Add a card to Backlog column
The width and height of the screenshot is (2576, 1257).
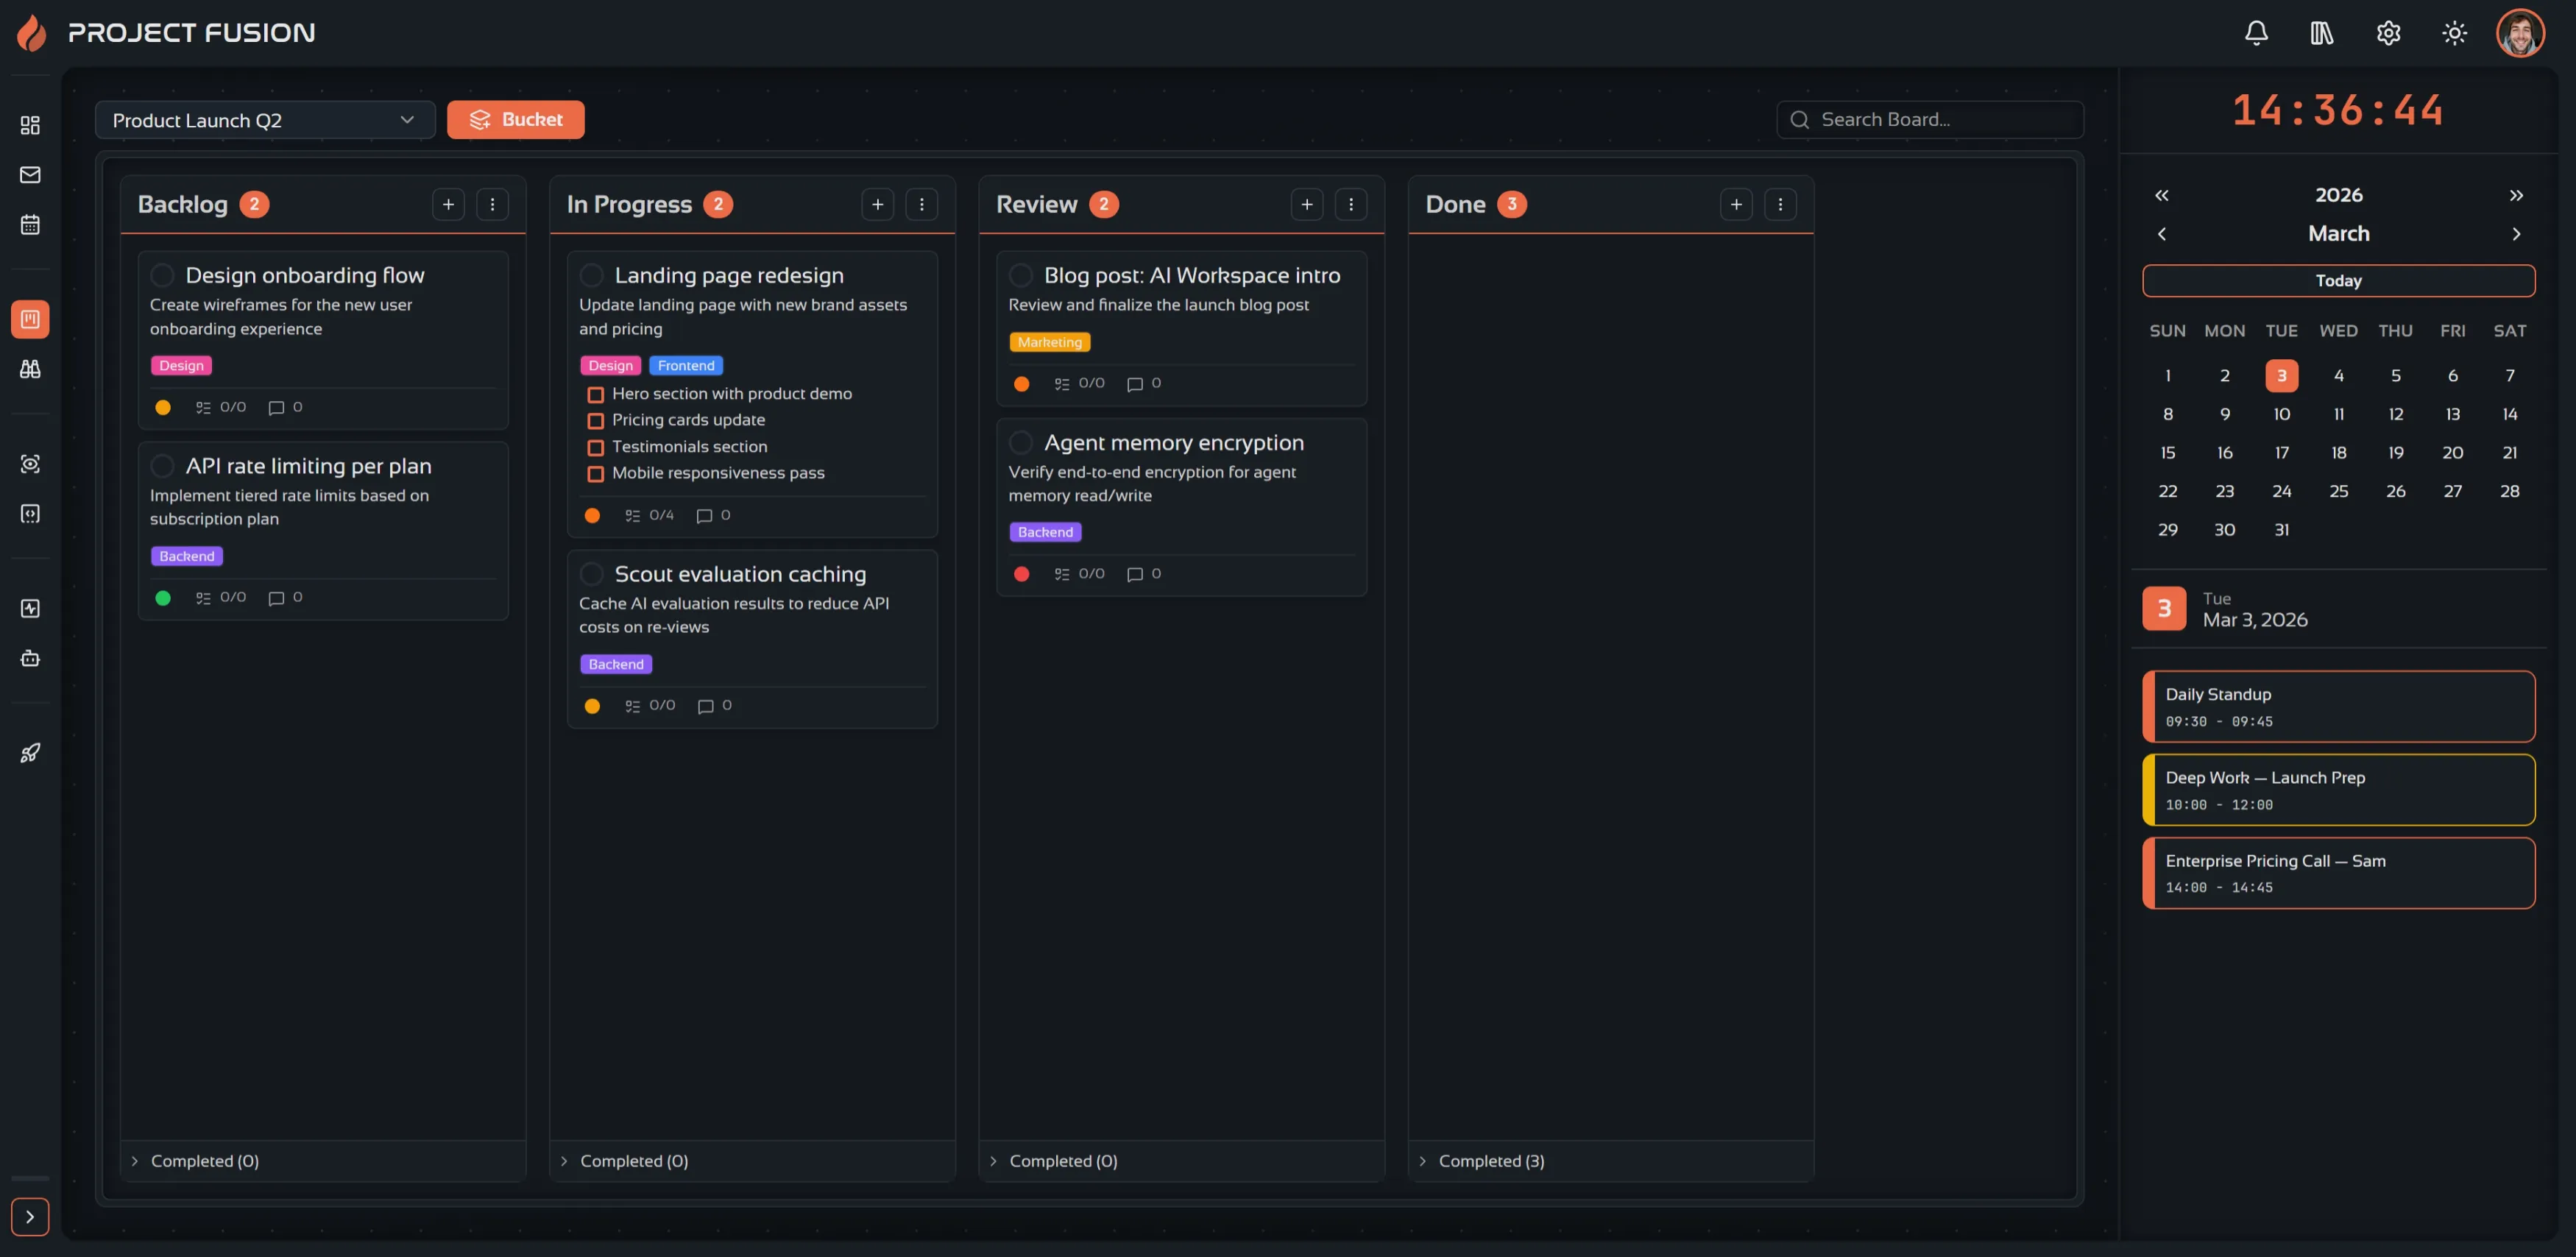click(x=448, y=204)
